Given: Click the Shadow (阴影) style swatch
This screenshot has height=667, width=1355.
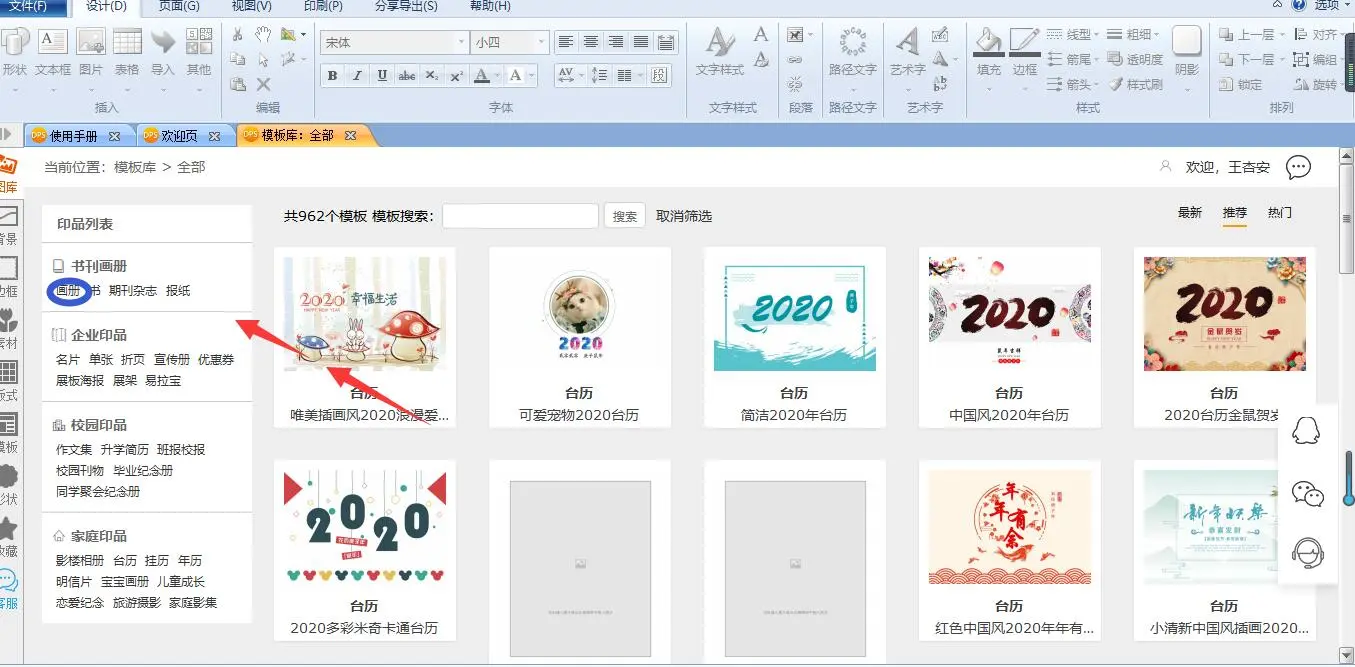Looking at the screenshot, I should [1187, 50].
